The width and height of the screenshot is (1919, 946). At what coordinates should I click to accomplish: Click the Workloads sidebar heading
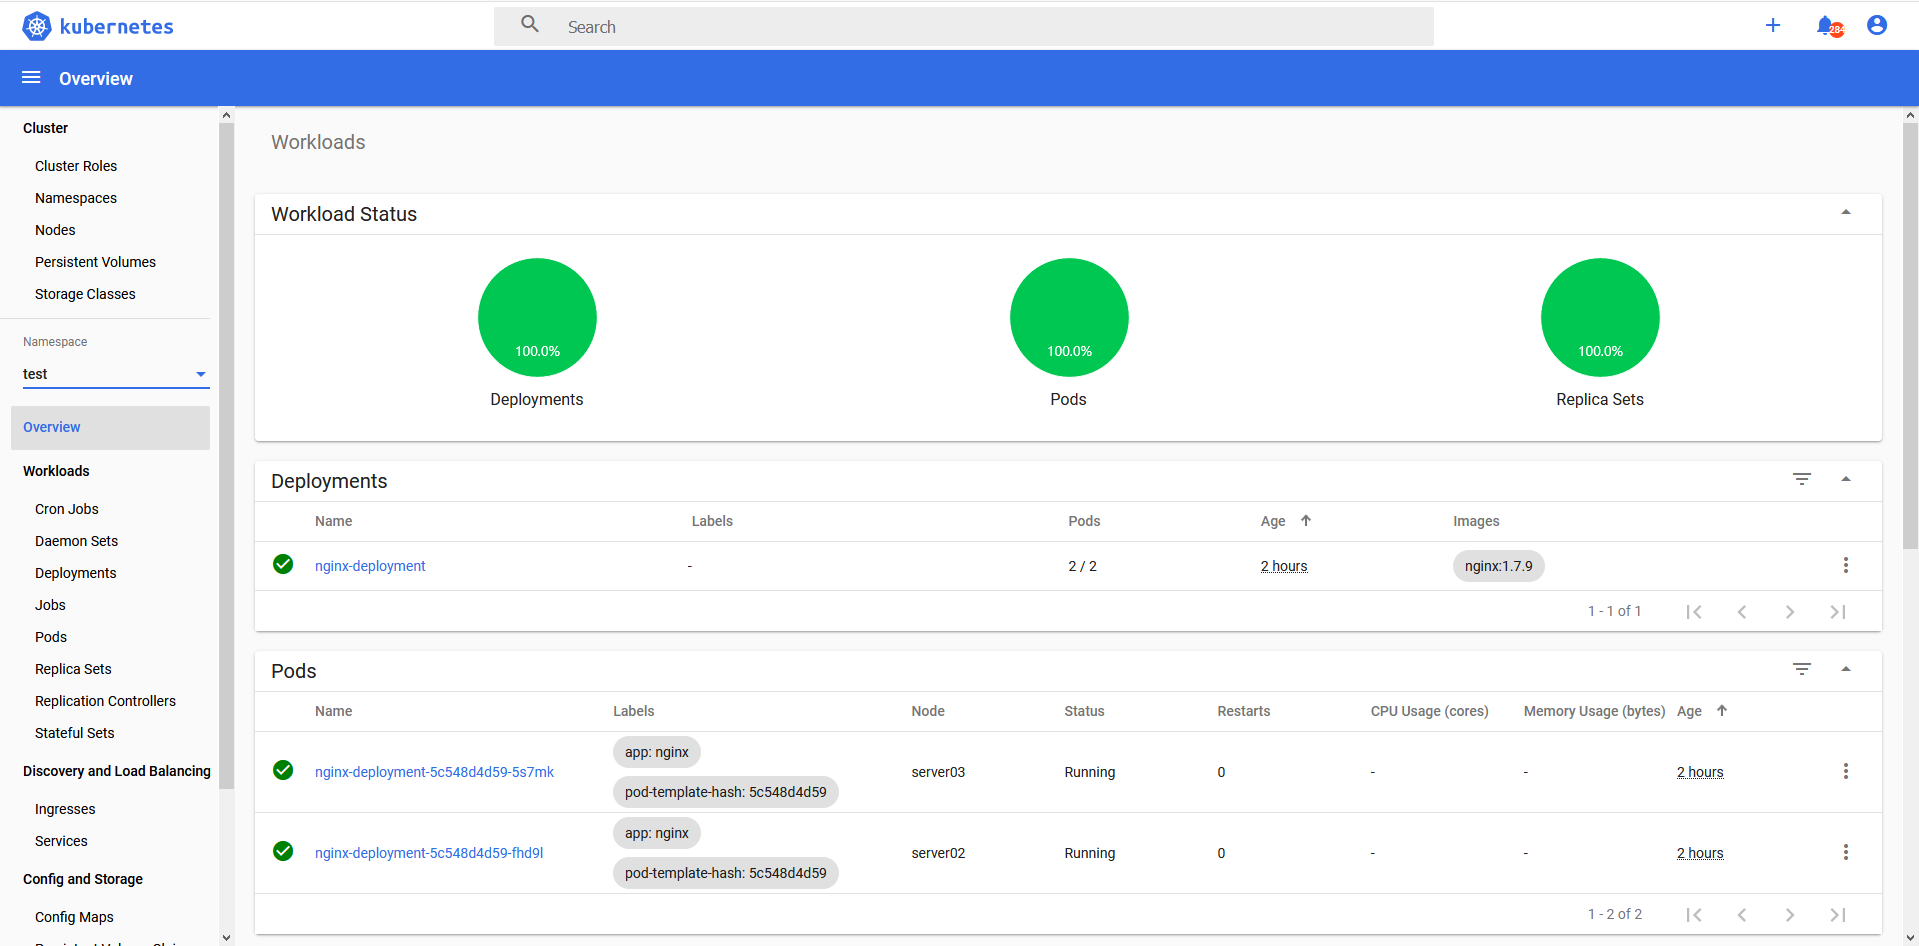pyautogui.click(x=56, y=471)
